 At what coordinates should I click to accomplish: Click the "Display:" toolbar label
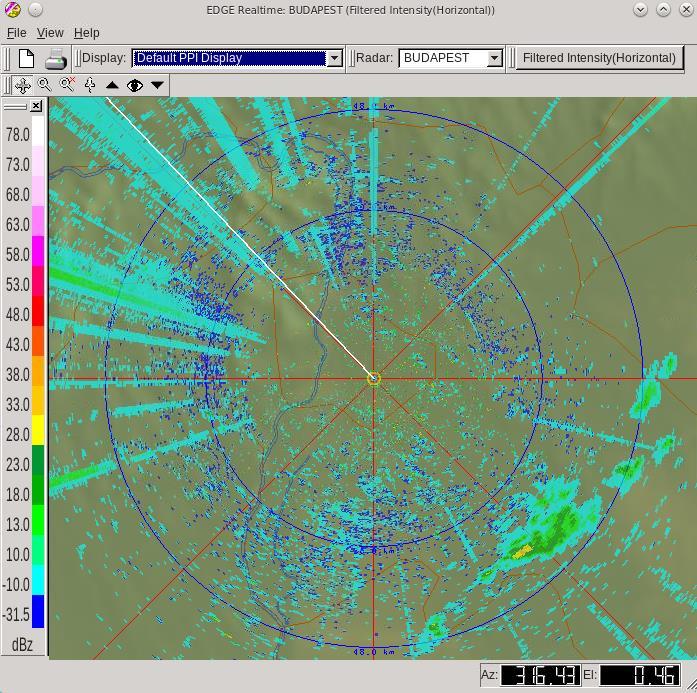coord(104,58)
